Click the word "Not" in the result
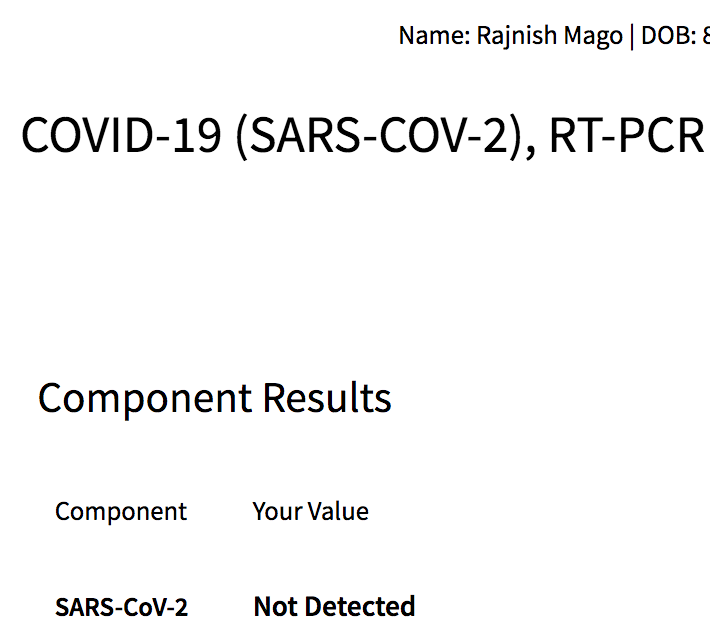The image size is (710, 634). (x=277, y=606)
